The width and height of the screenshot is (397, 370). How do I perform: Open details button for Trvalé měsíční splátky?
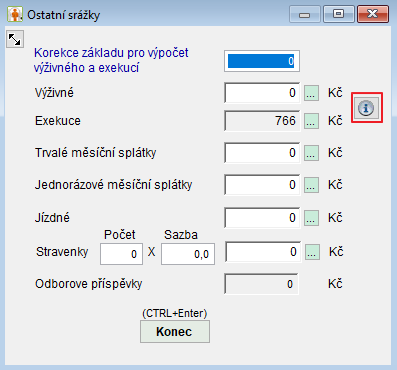[311, 153]
